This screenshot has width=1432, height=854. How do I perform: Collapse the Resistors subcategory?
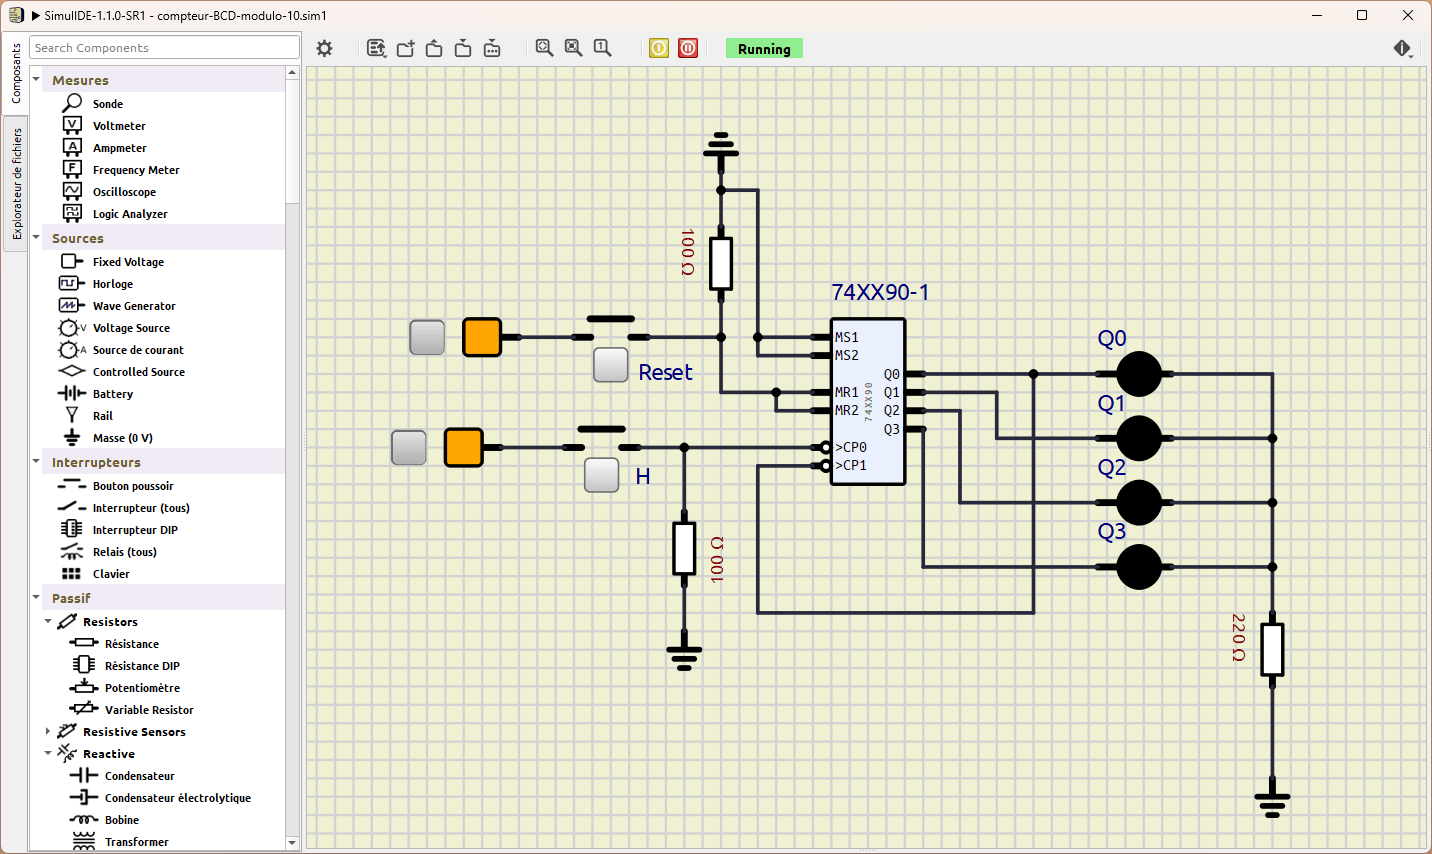48,622
